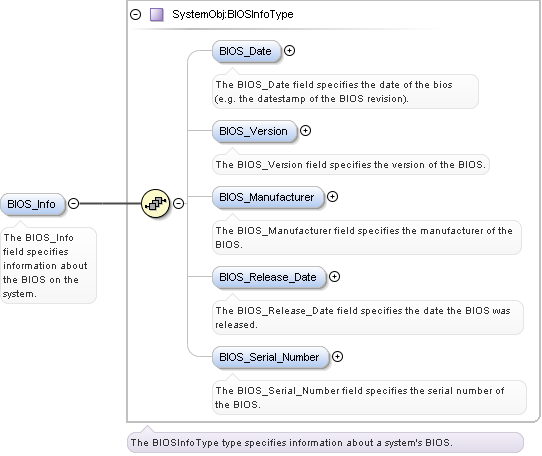The width and height of the screenshot is (542, 456).
Task: Collapse the BIOS_Info element children
Action: pos(74,204)
